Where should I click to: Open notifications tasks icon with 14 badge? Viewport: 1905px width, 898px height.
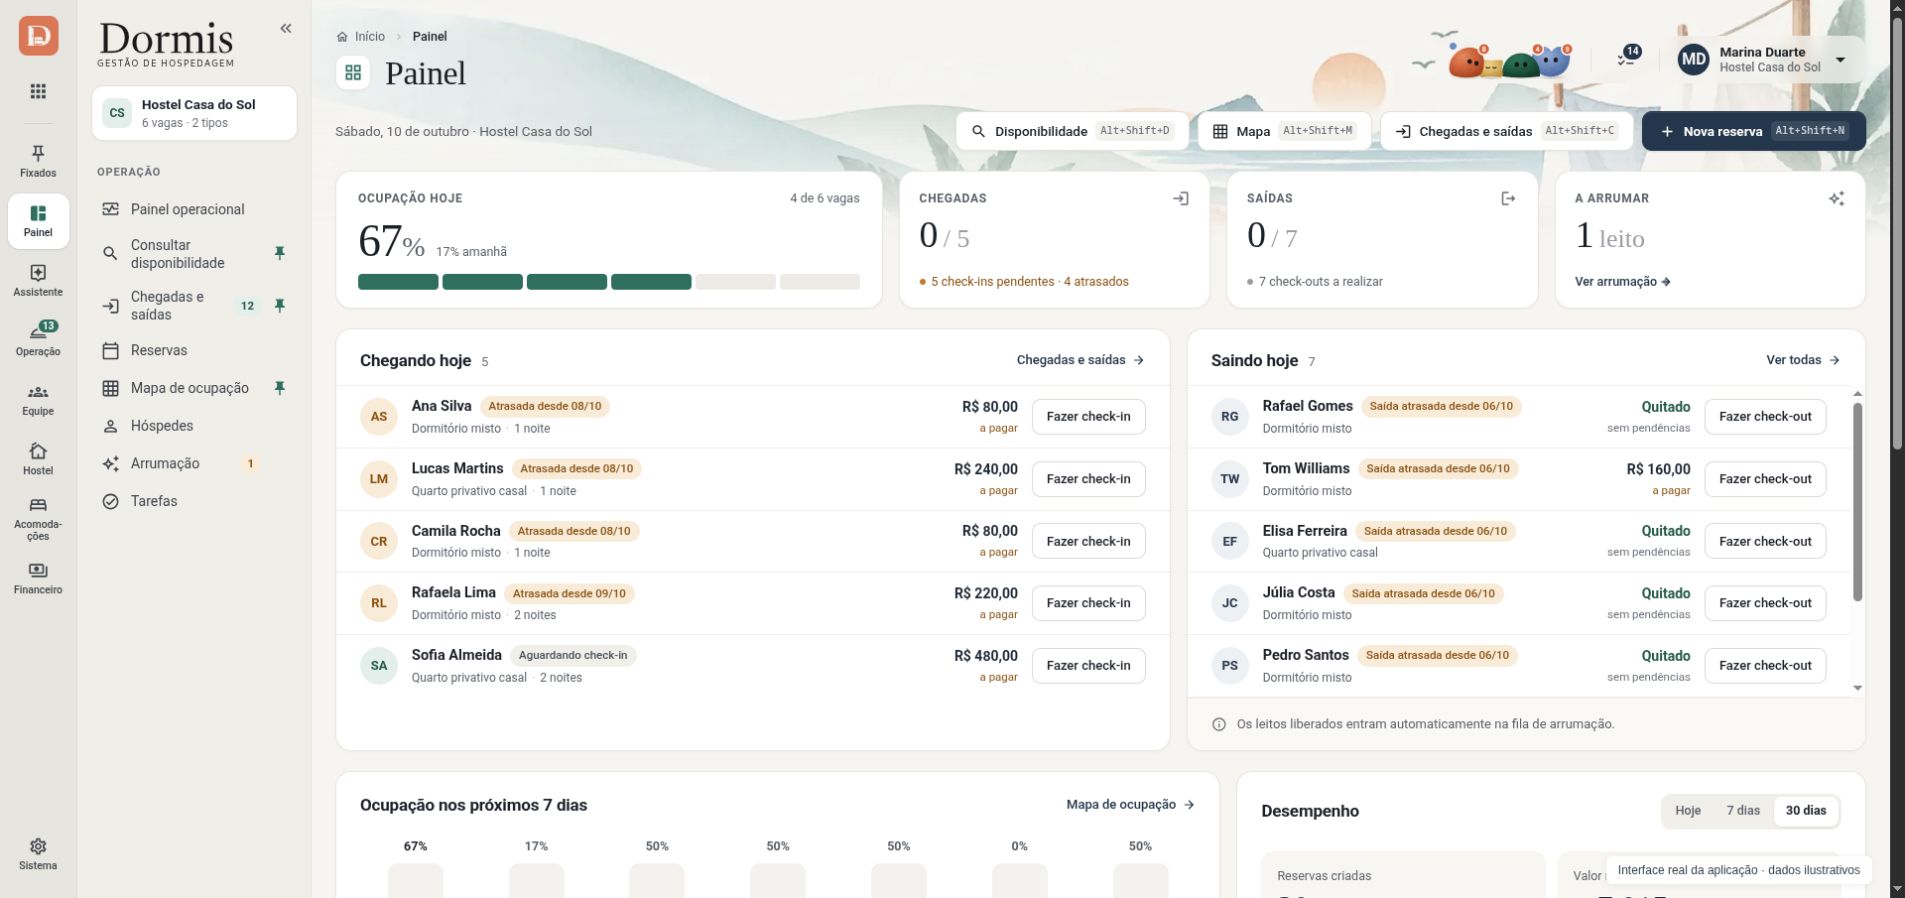tap(1628, 57)
